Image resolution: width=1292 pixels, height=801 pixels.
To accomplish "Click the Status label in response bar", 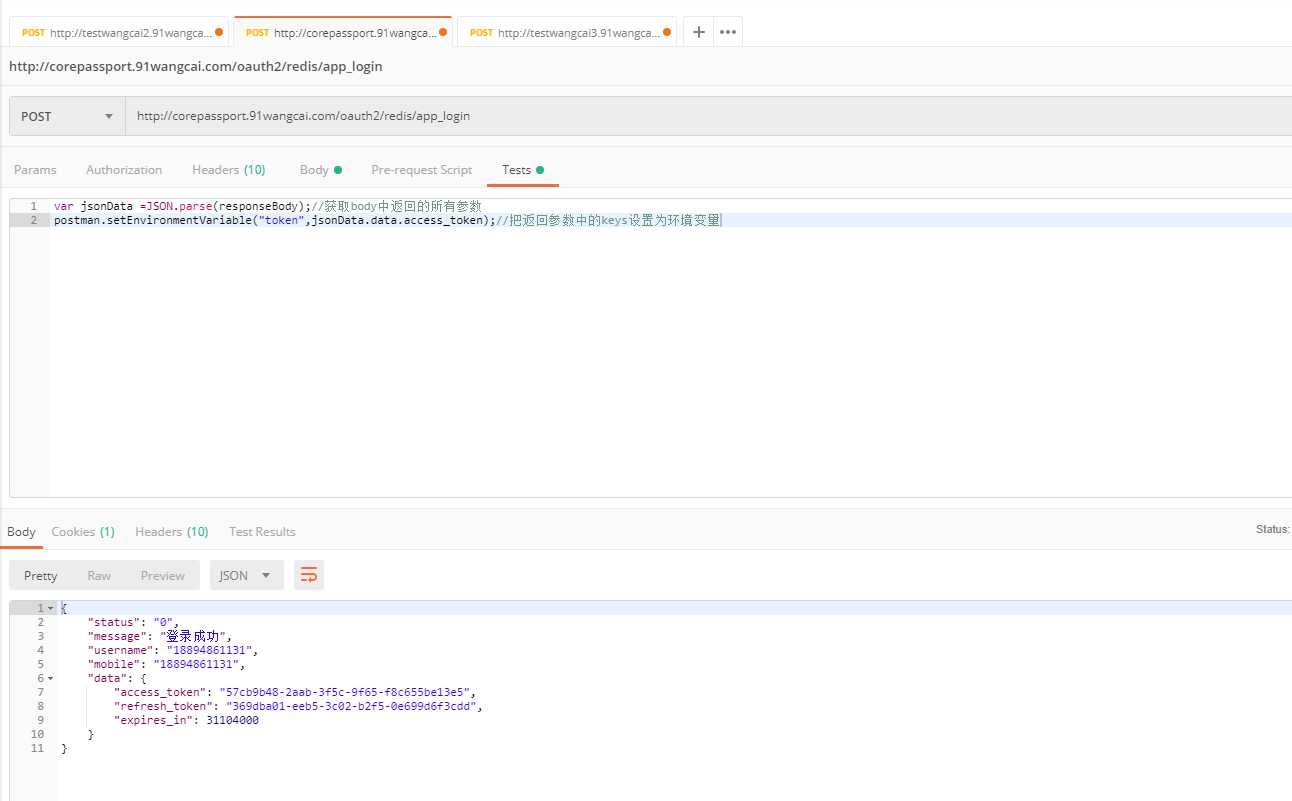I will [x=1272, y=529].
